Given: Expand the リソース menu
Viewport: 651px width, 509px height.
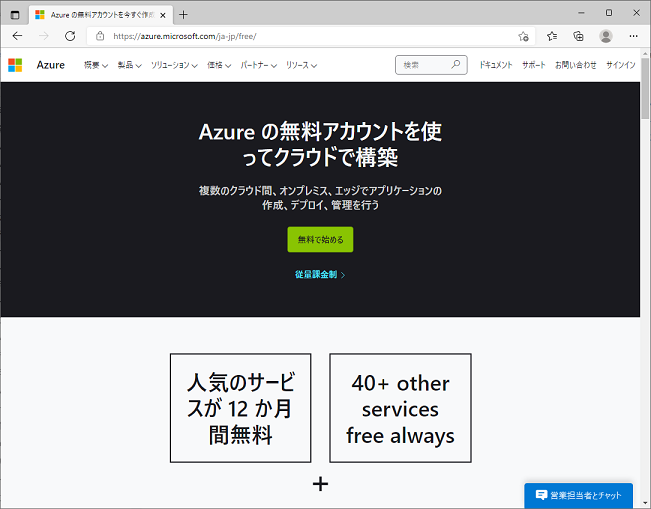Looking at the screenshot, I should point(301,65).
